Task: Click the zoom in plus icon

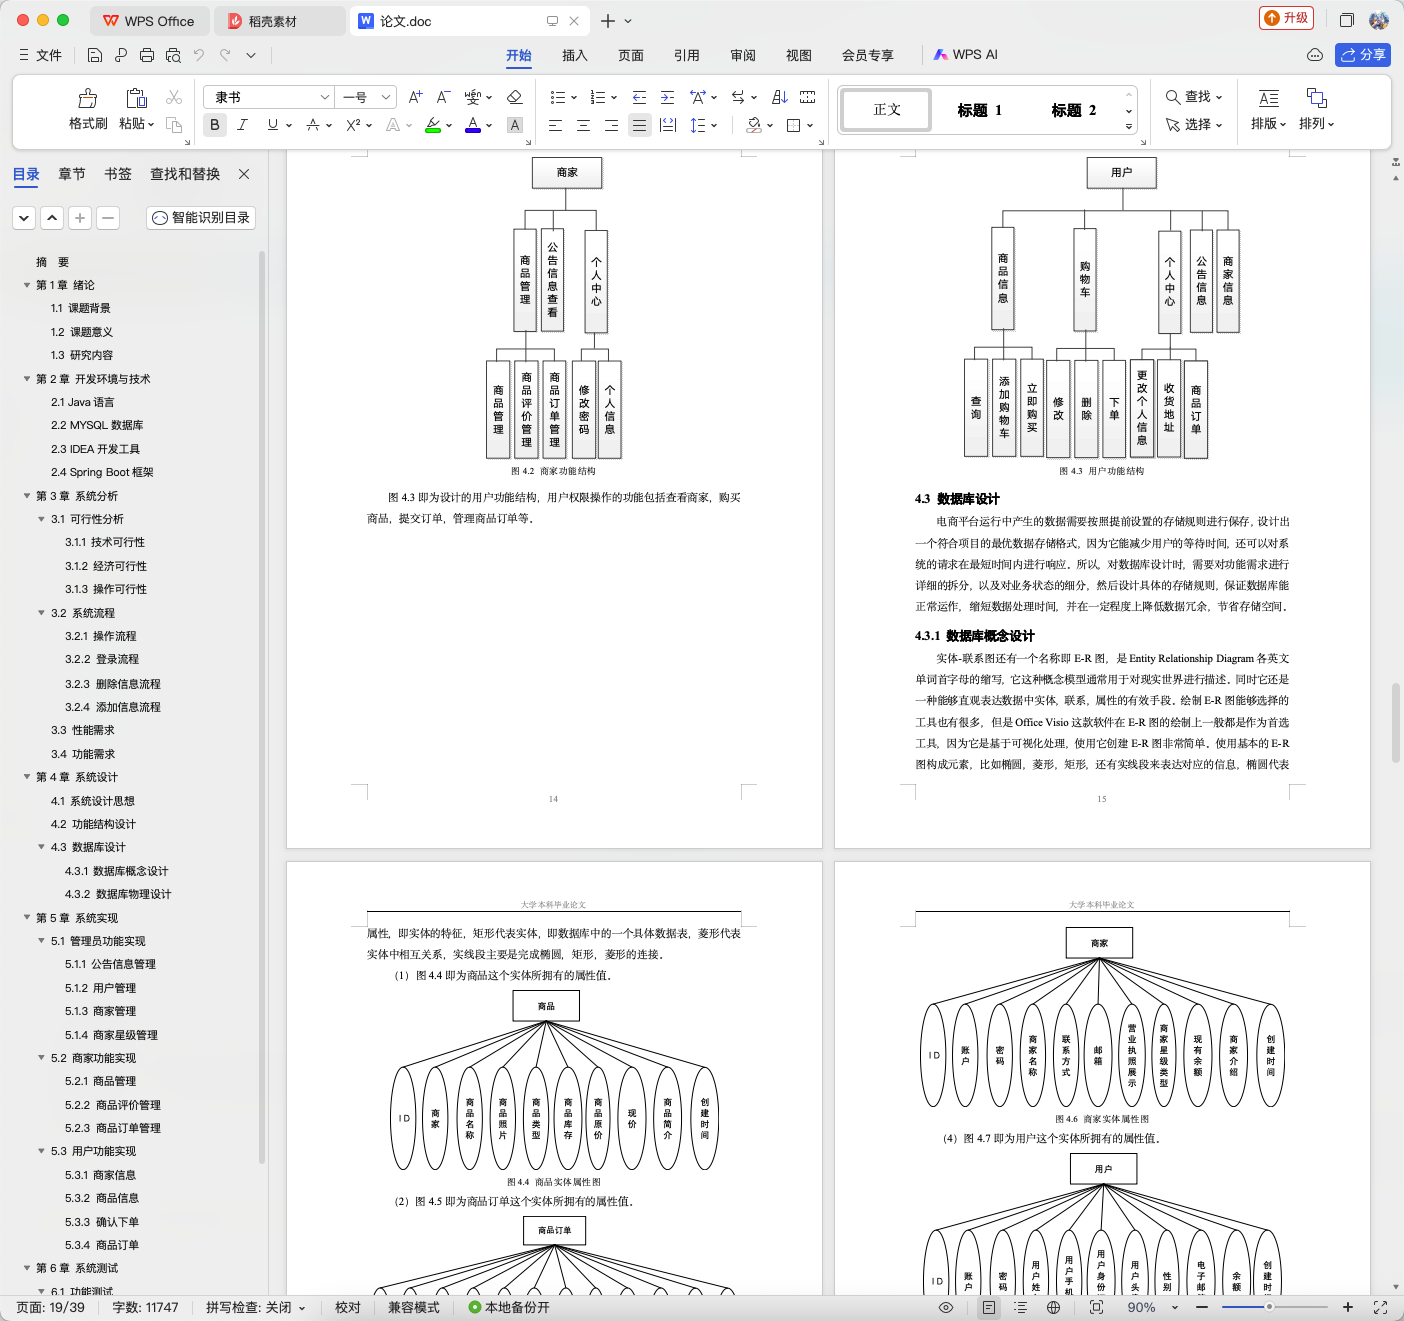Action: 1348,1307
